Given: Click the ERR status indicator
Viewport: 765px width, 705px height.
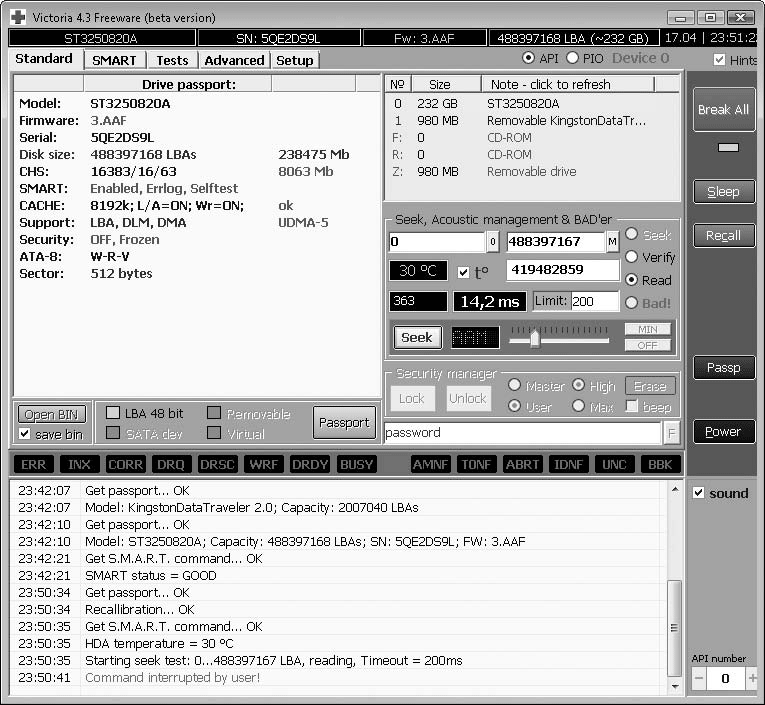Looking at the screenshot, I should [x=33, y=464].
